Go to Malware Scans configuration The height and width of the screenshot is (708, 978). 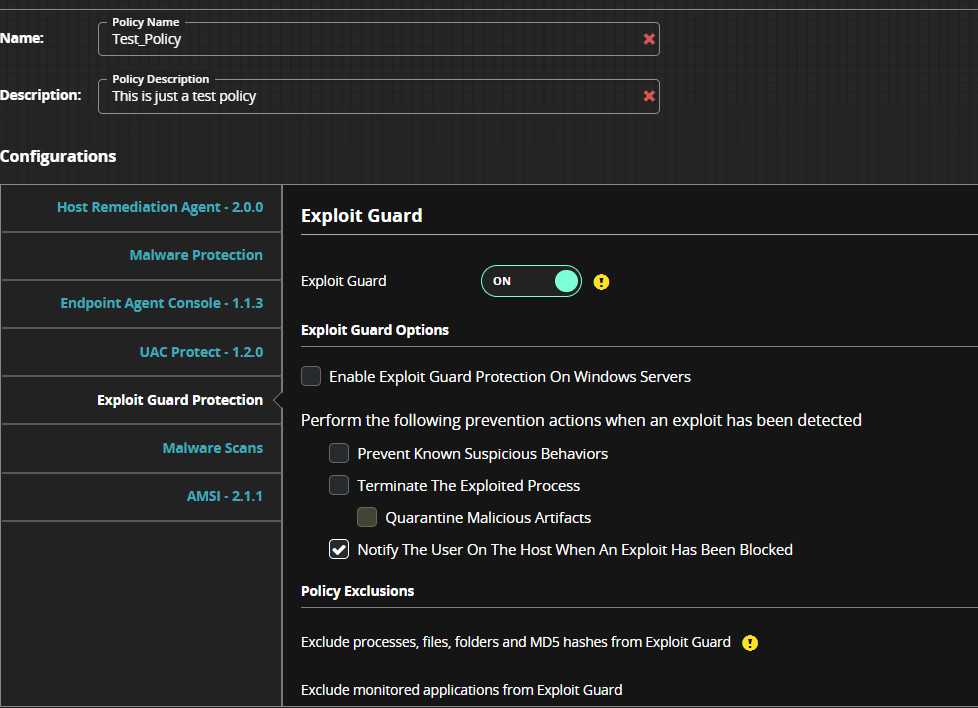click(213, 448)
